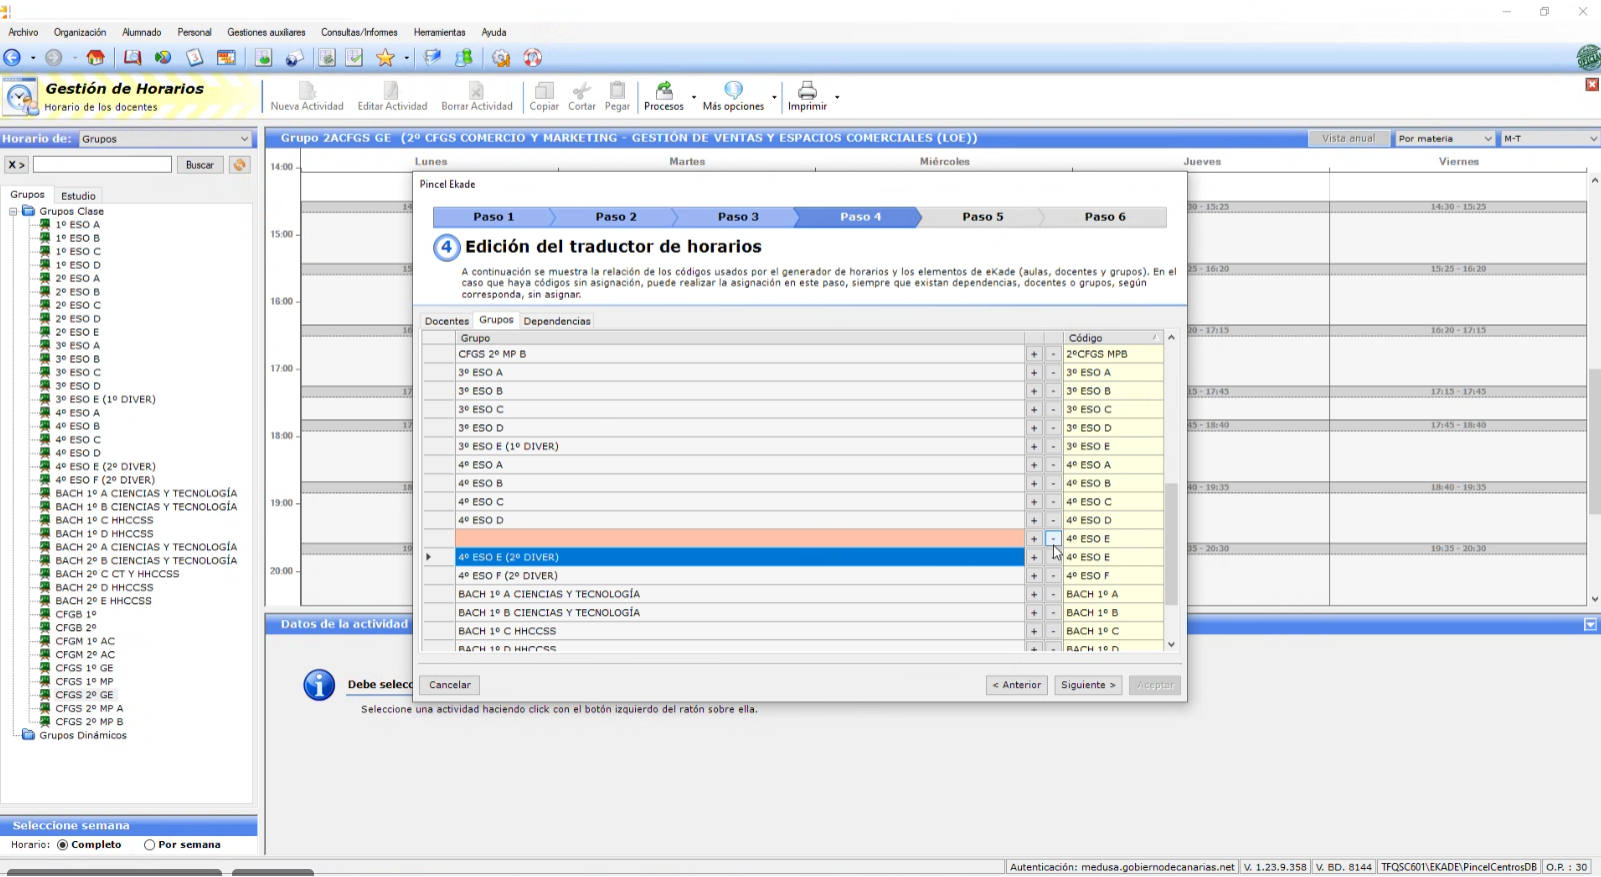Image resolution: width=1601 pixels, height=877 pixels.
Task: Click the minus button in the orange empty row
Action: (x=1053, y=539)
